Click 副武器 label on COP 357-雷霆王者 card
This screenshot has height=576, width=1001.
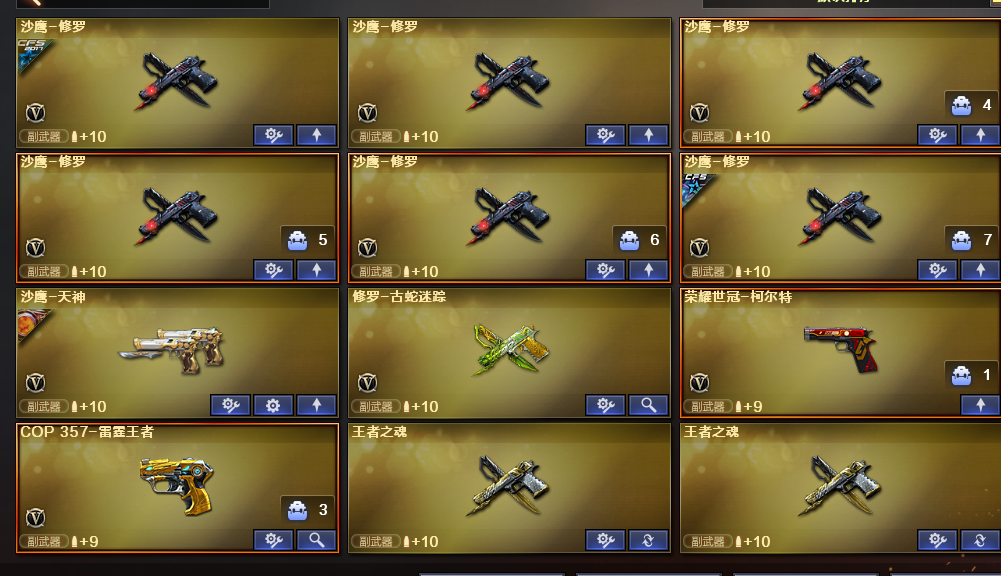point(43,542)
